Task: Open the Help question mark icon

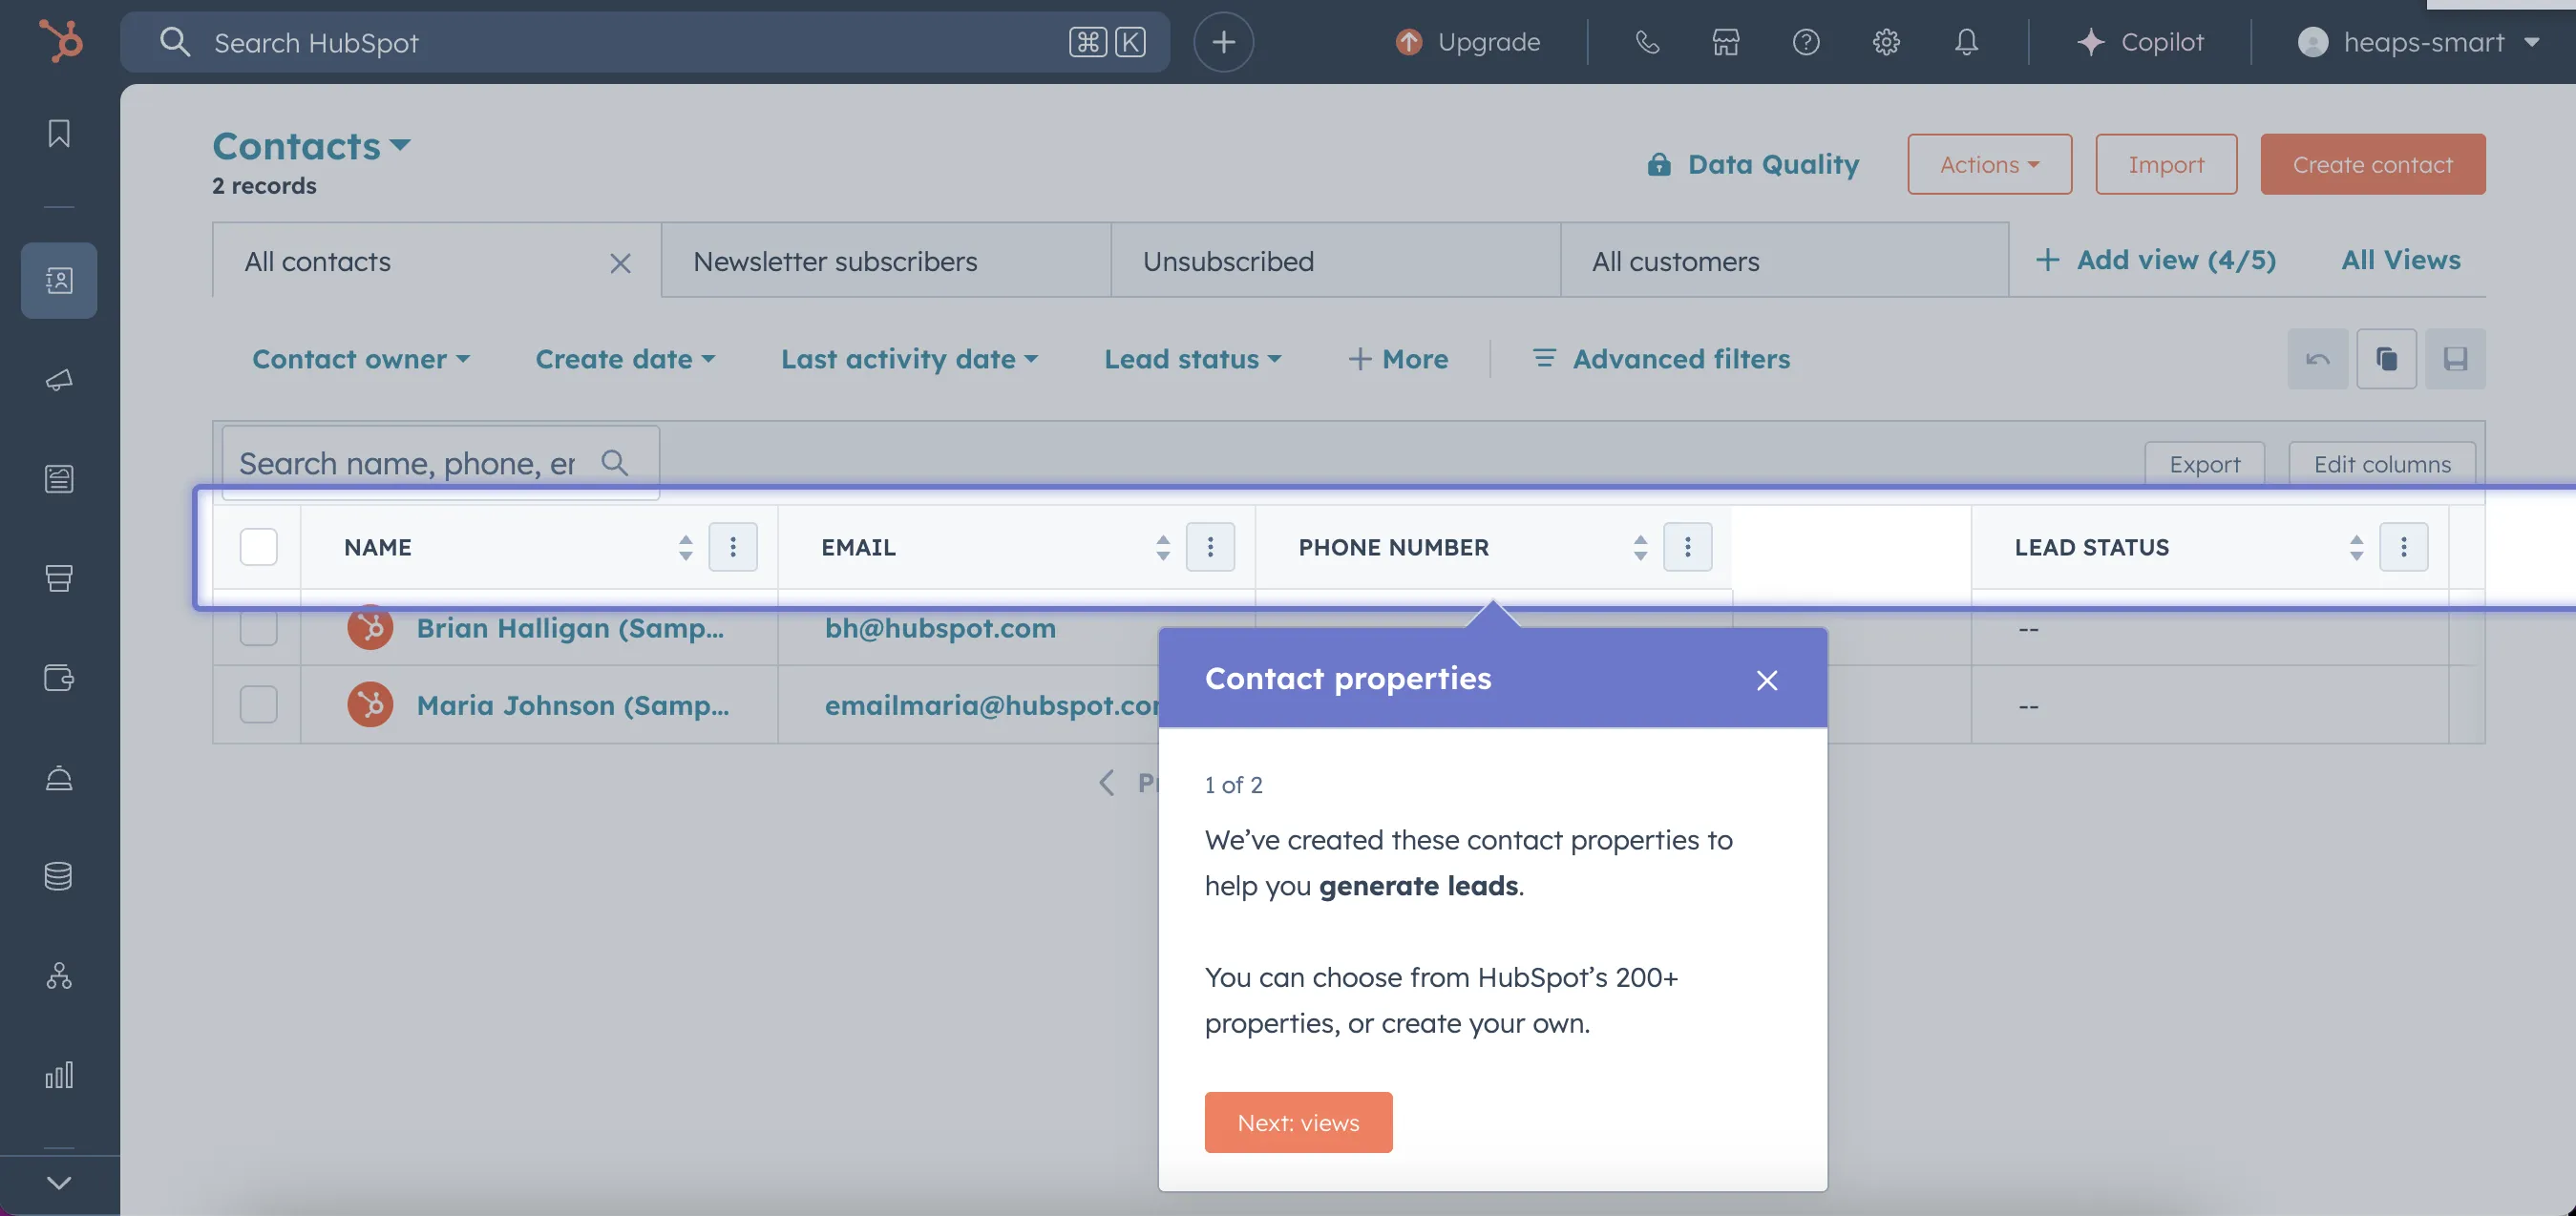Action: [1806, 42]
